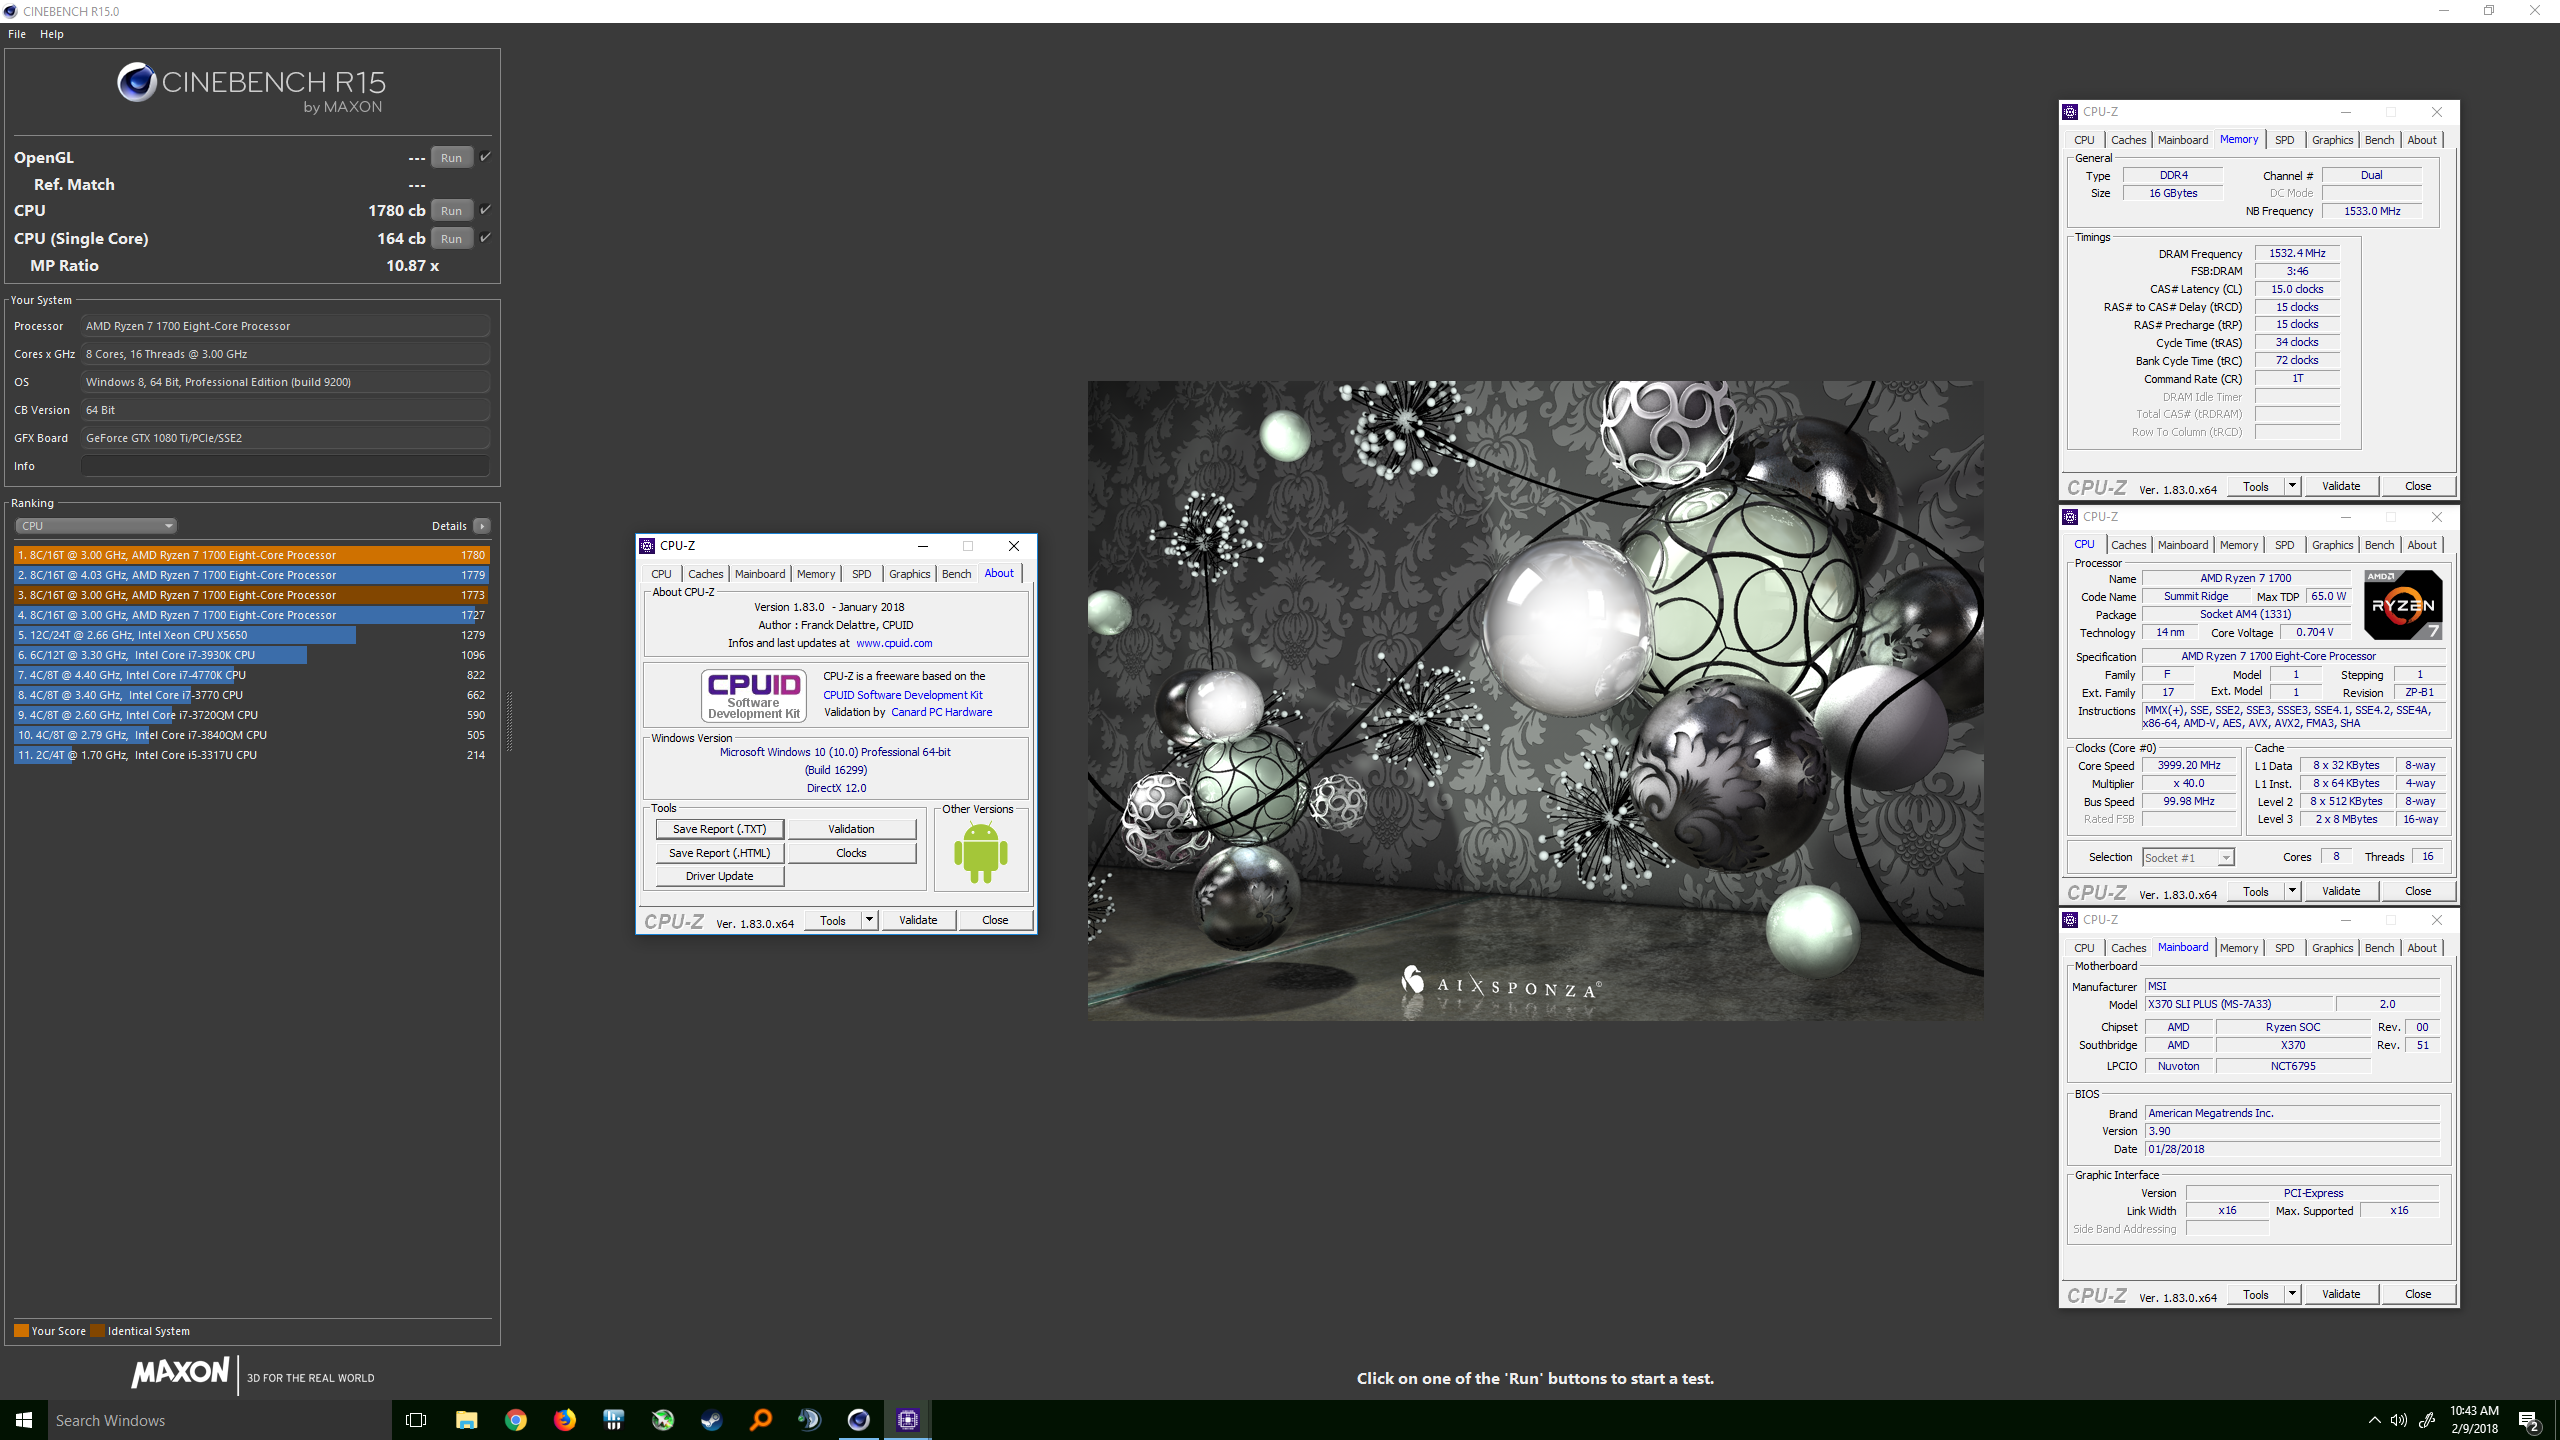2560x1440 pixels.
Task: Switch to CPU-Z taskbar icon
Action: (907, 1420)
